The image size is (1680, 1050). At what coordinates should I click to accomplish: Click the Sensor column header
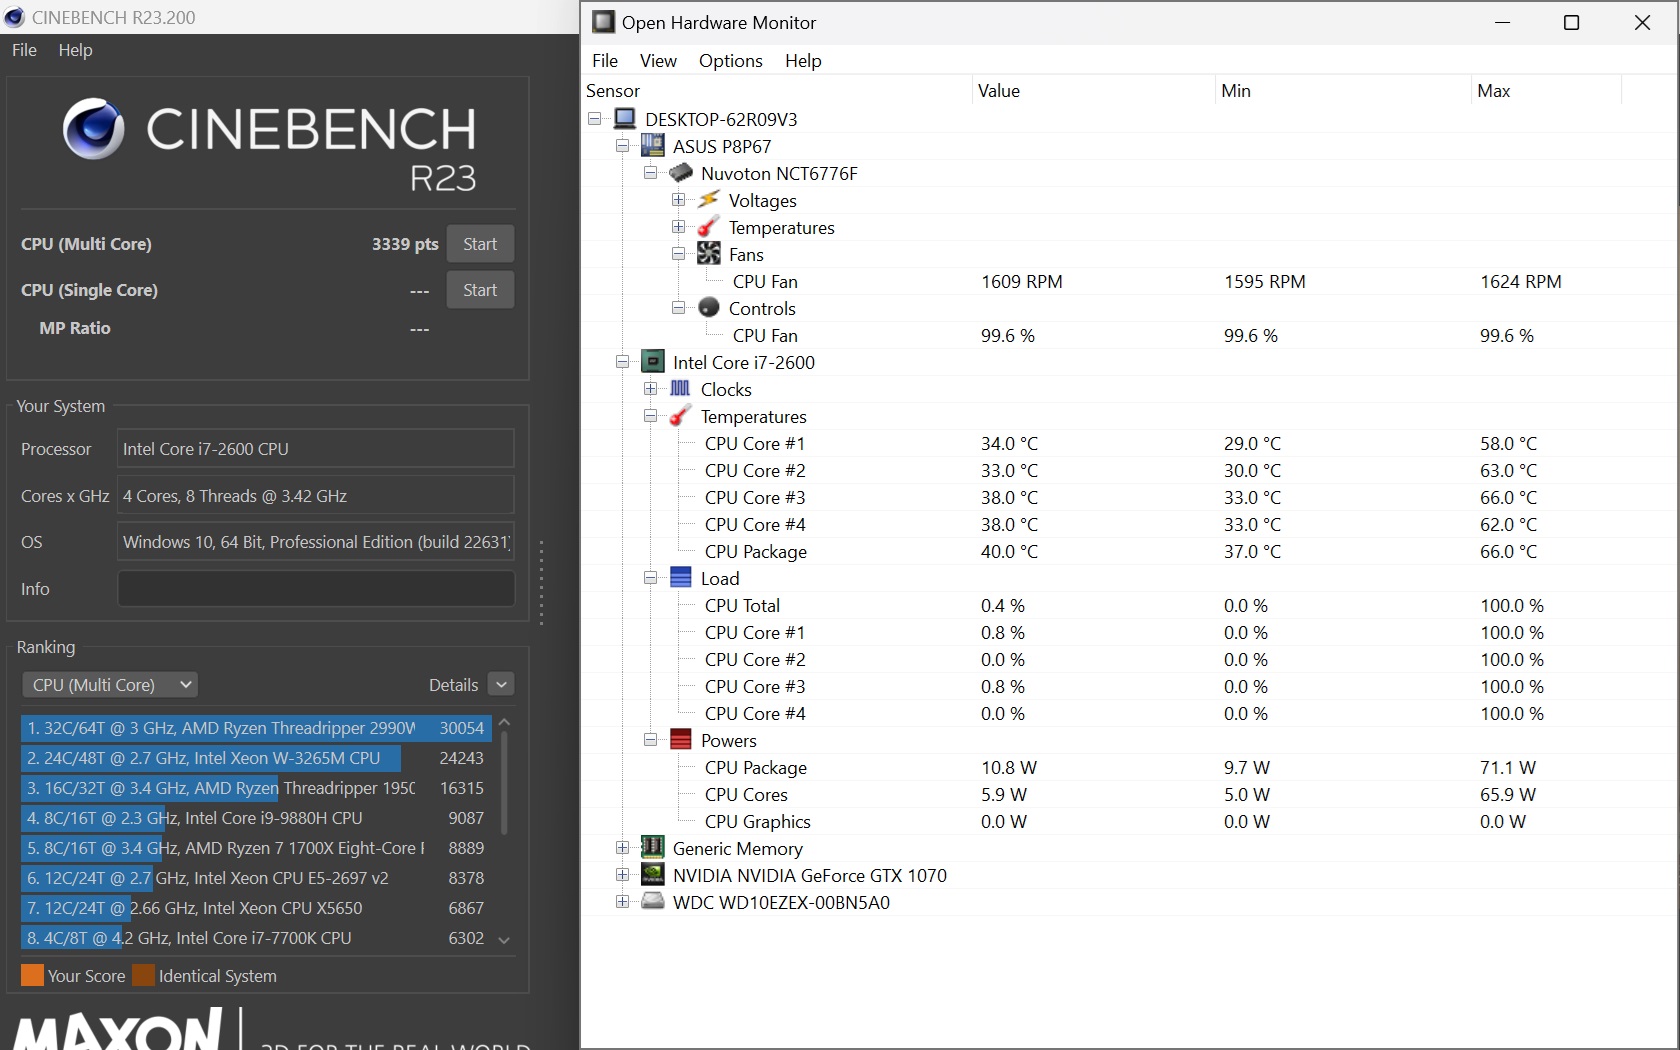pyautogui.click(x=776, y=91)
